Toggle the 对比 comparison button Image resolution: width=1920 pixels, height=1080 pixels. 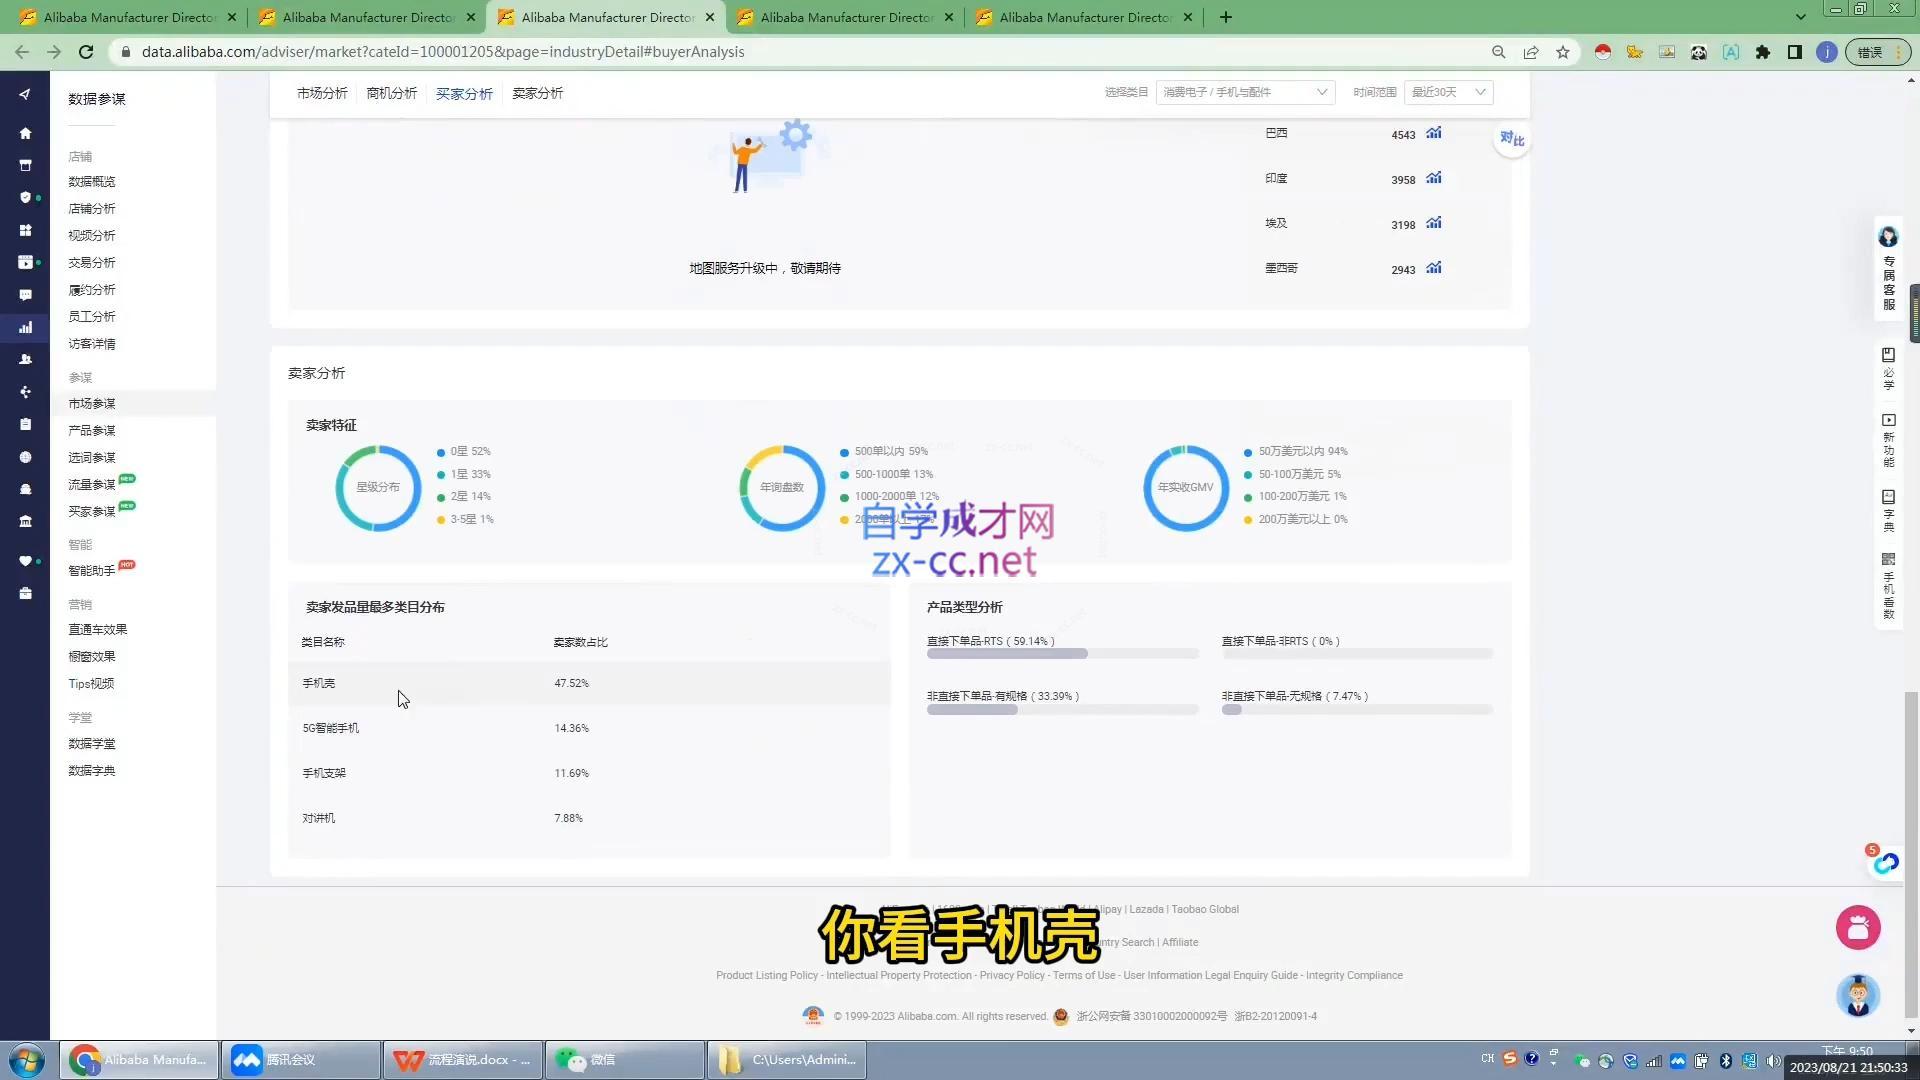click(1512, 140)
